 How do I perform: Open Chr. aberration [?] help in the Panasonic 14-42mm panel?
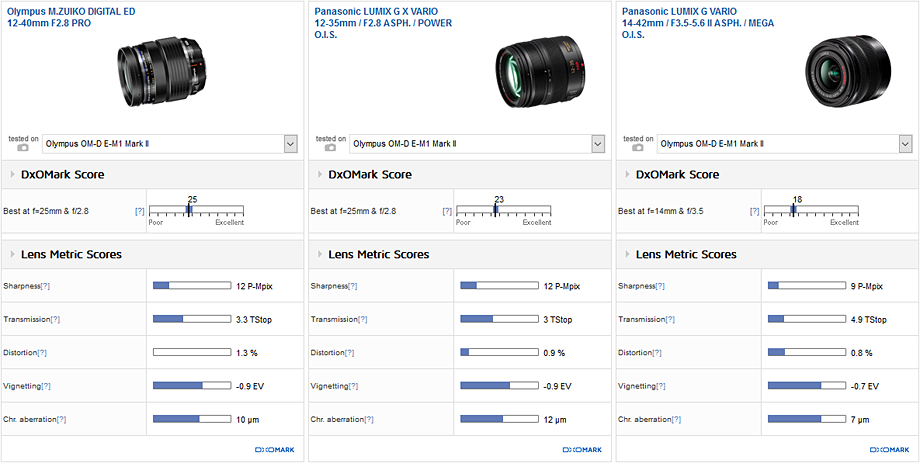coord(676,419)
